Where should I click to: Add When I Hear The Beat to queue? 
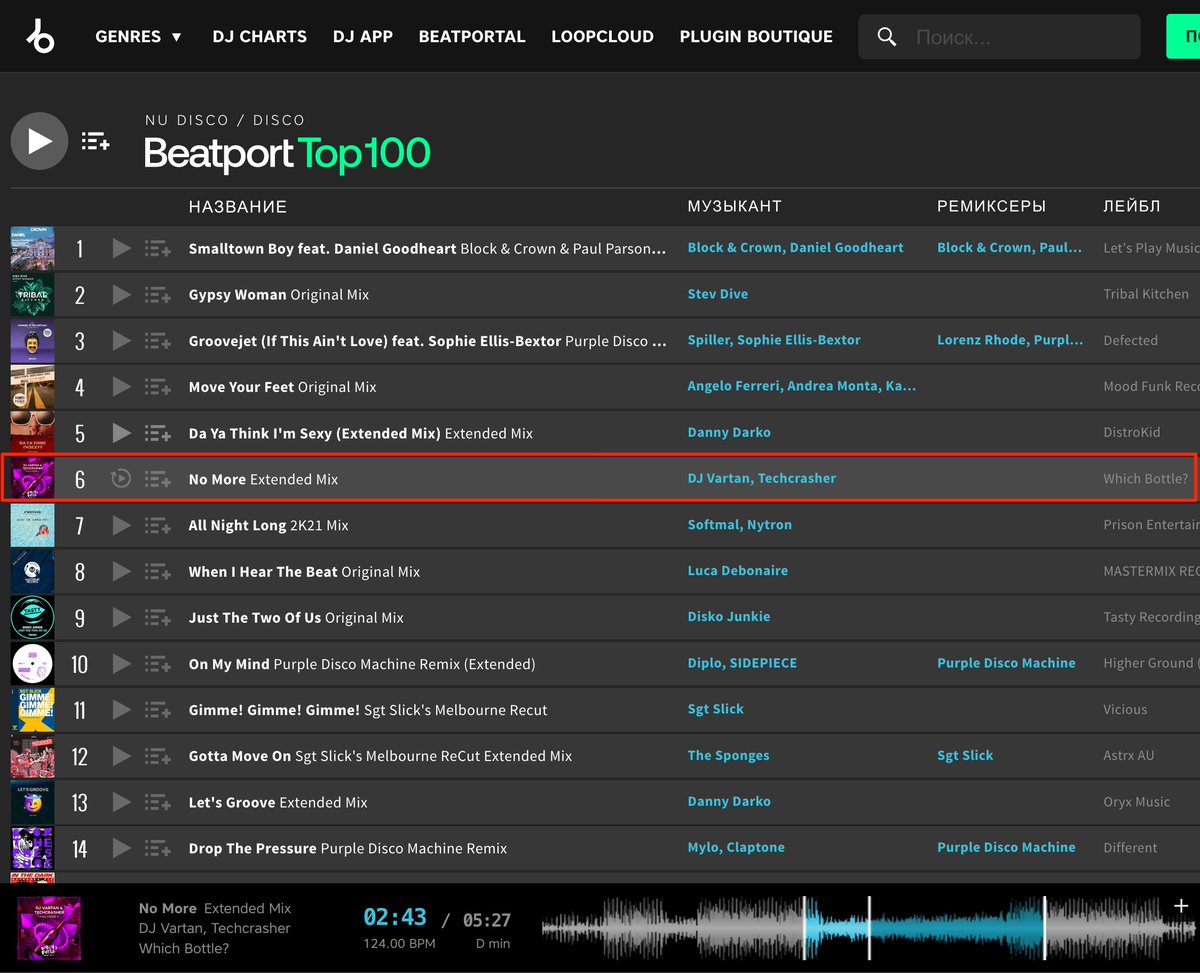tap(157, 571)
